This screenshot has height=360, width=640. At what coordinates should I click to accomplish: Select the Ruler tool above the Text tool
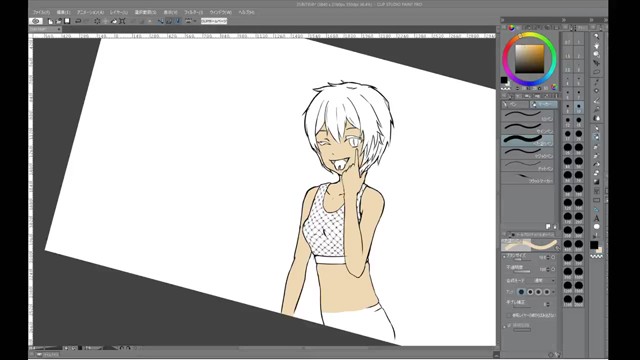tap(596, 209)
